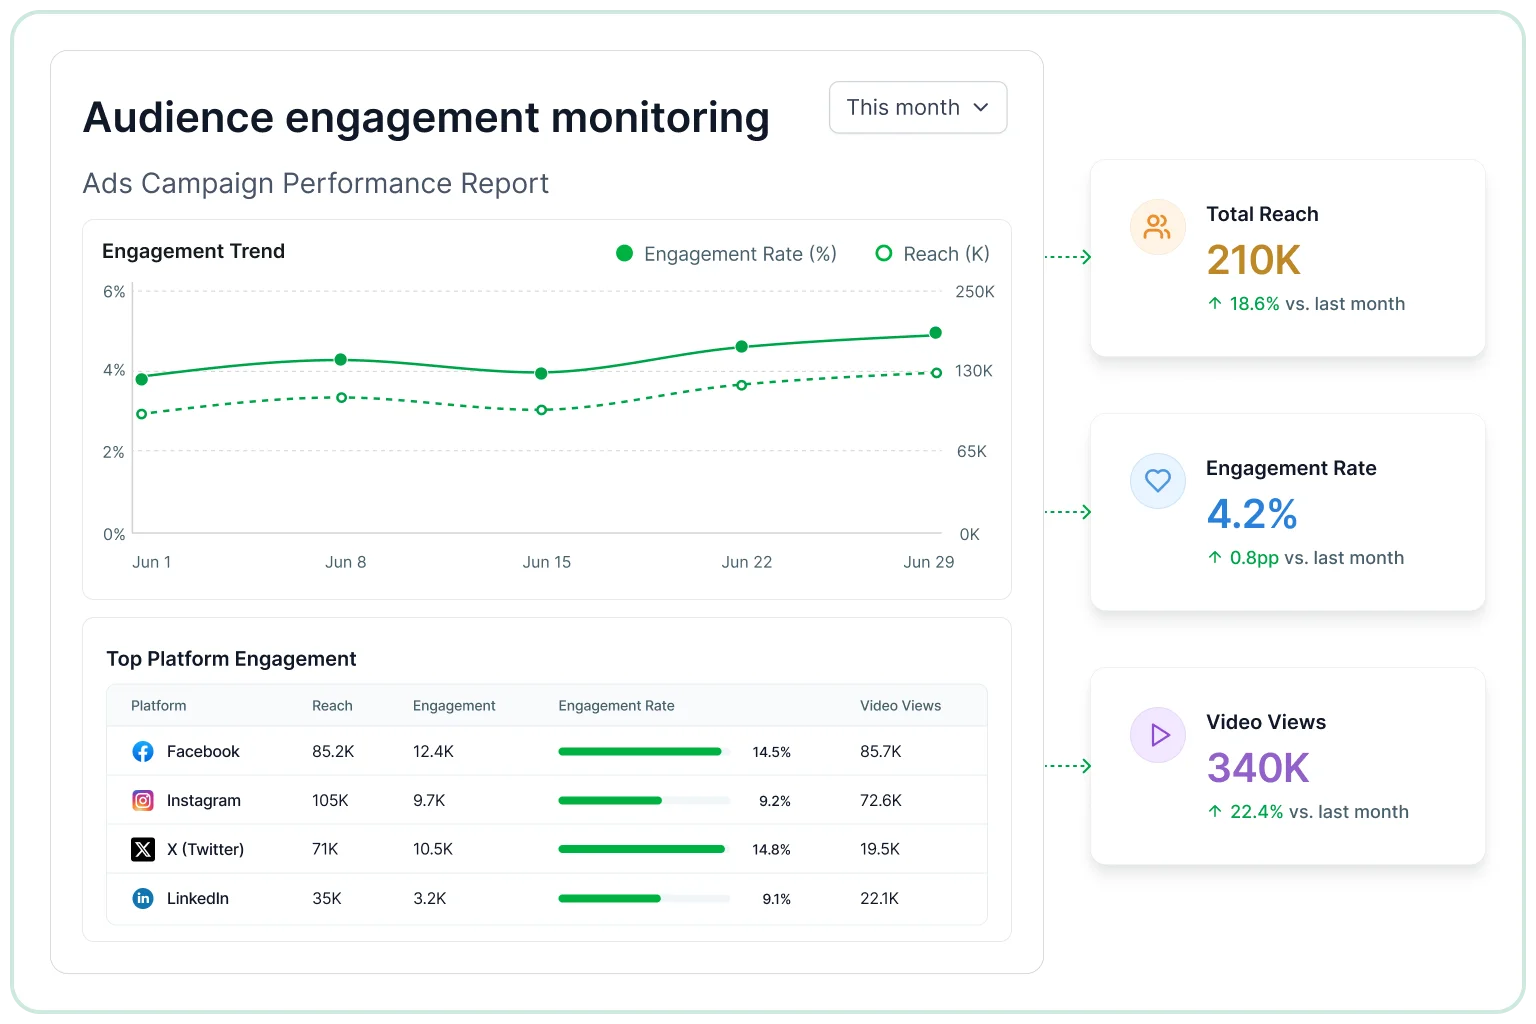Click Facebook engagement value 12.4K

433,751
